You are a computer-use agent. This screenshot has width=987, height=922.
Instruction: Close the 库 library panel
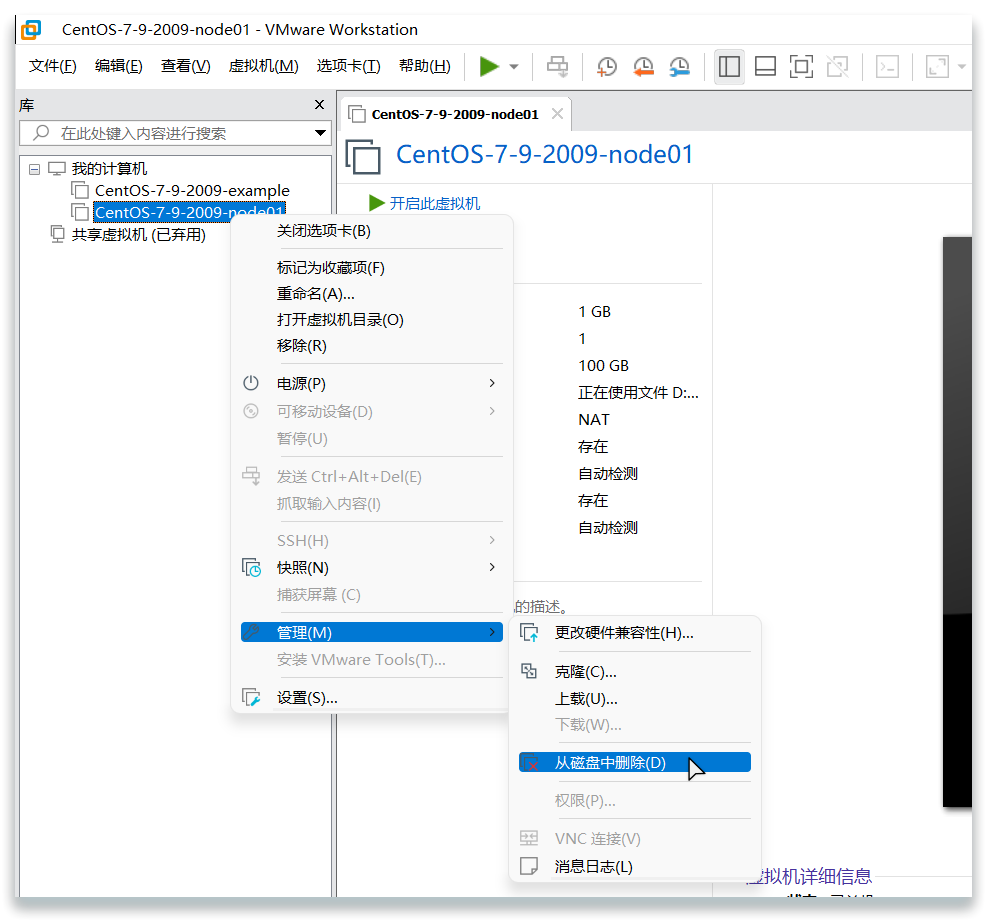[x=319, y=104]
